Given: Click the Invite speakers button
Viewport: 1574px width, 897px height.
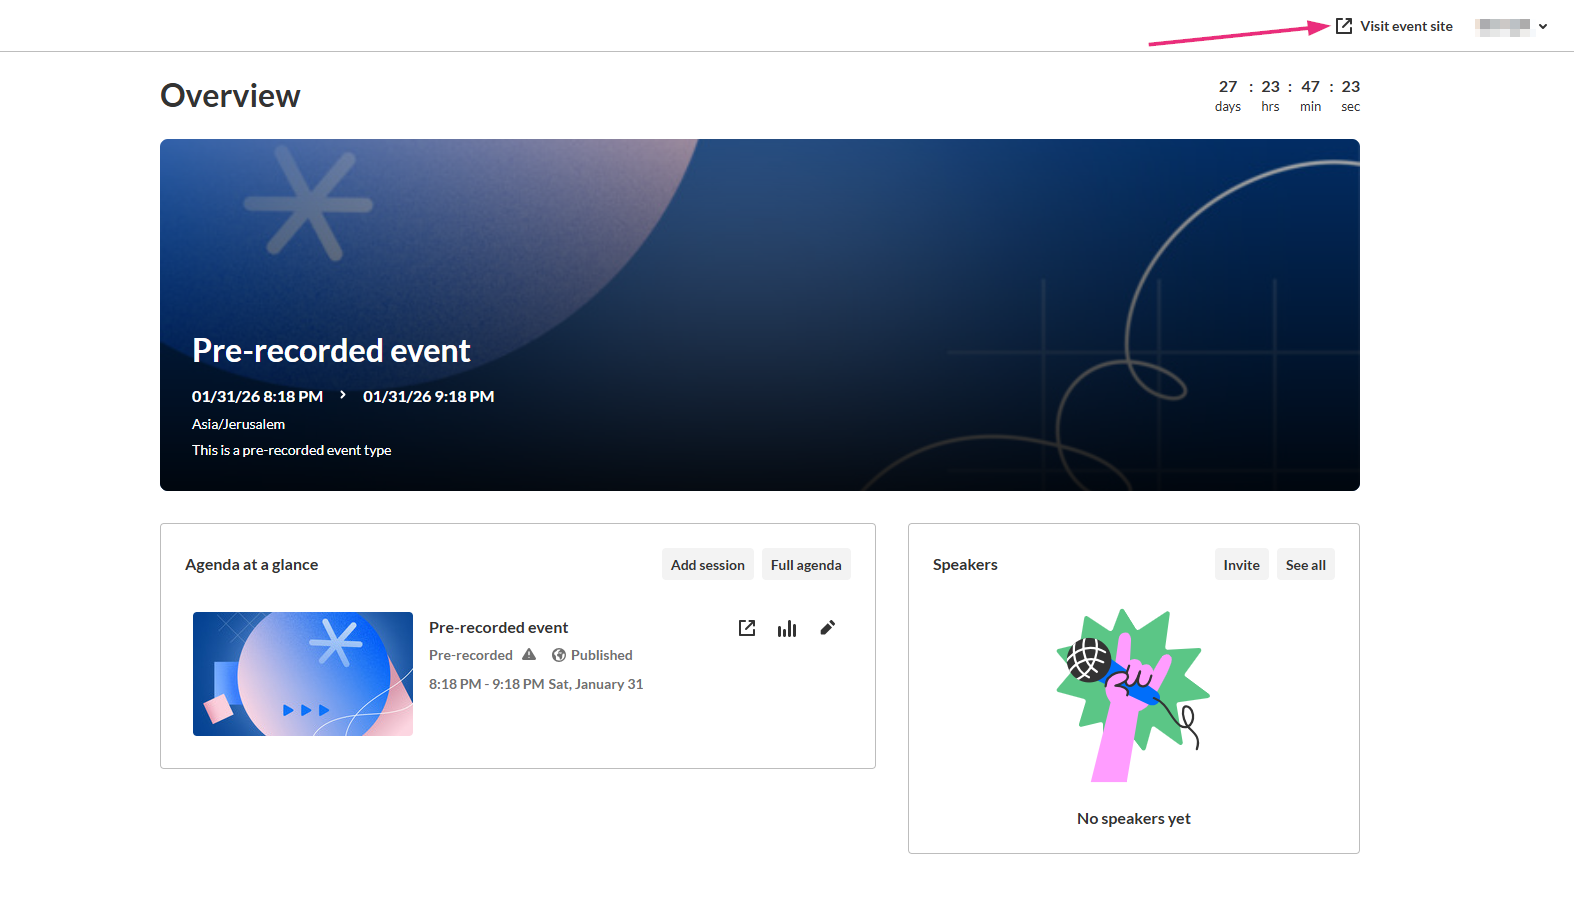Looking at the screenshot, I should (x=1241, y=565).
